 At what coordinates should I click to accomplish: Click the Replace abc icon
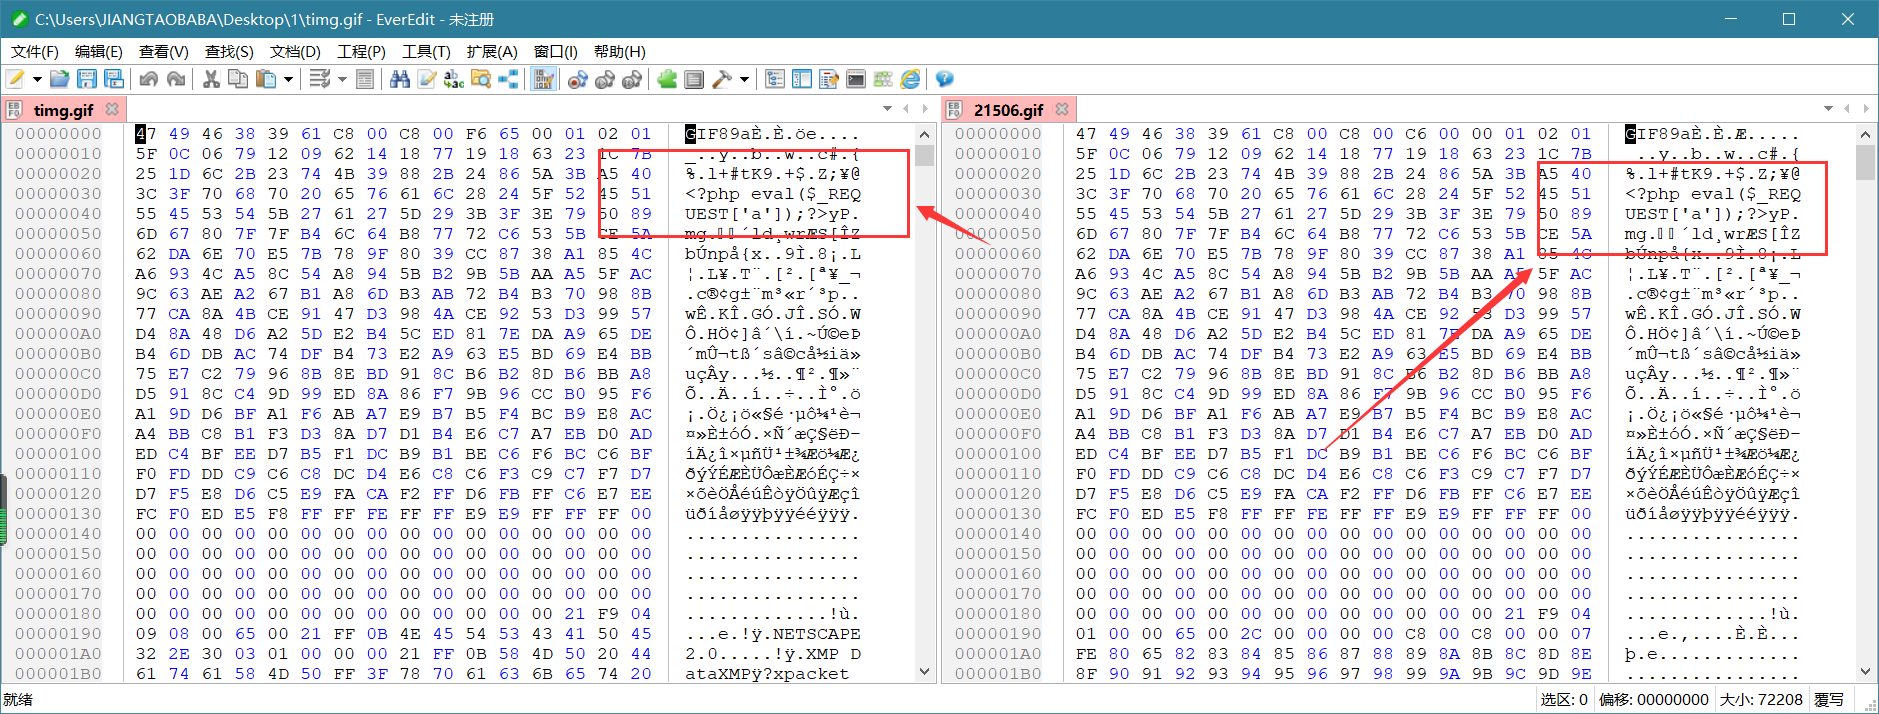pos(454,79)
